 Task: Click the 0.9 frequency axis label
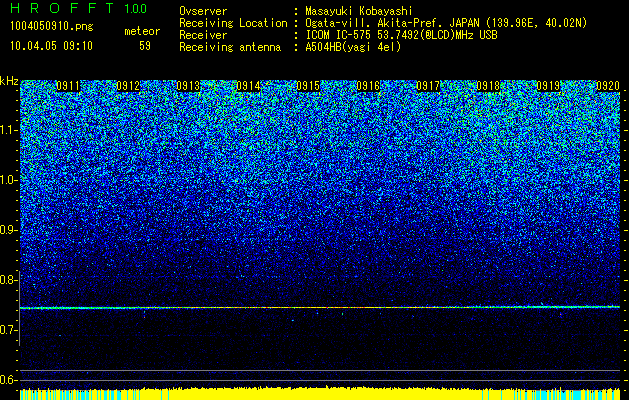tap(8, 230)
